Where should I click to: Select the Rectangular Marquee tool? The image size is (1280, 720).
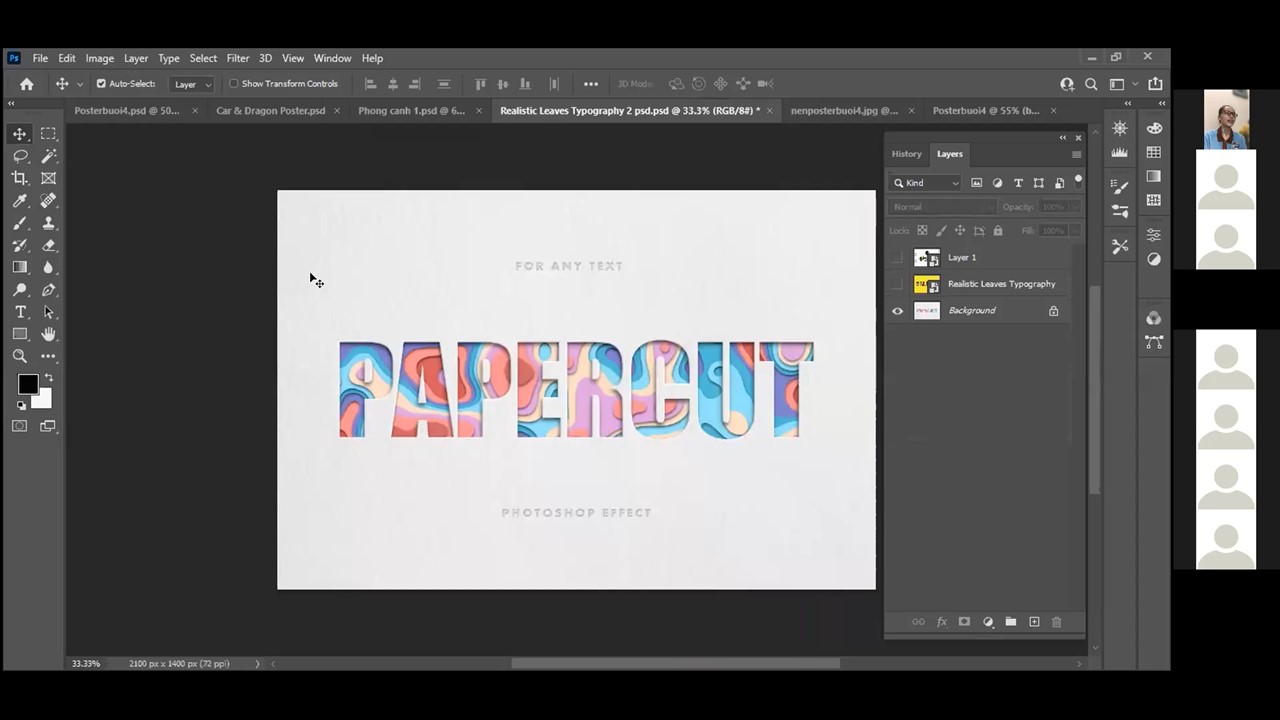[48, 134]
